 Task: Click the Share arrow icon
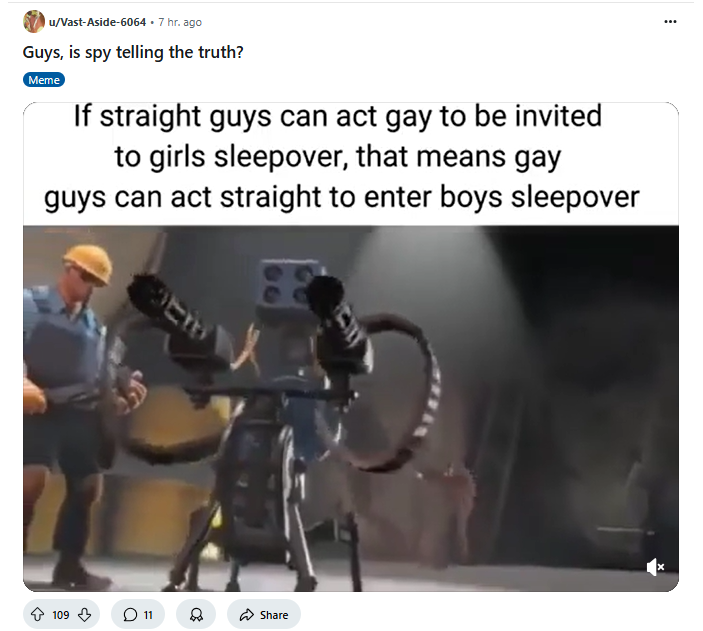coord(247,614)
